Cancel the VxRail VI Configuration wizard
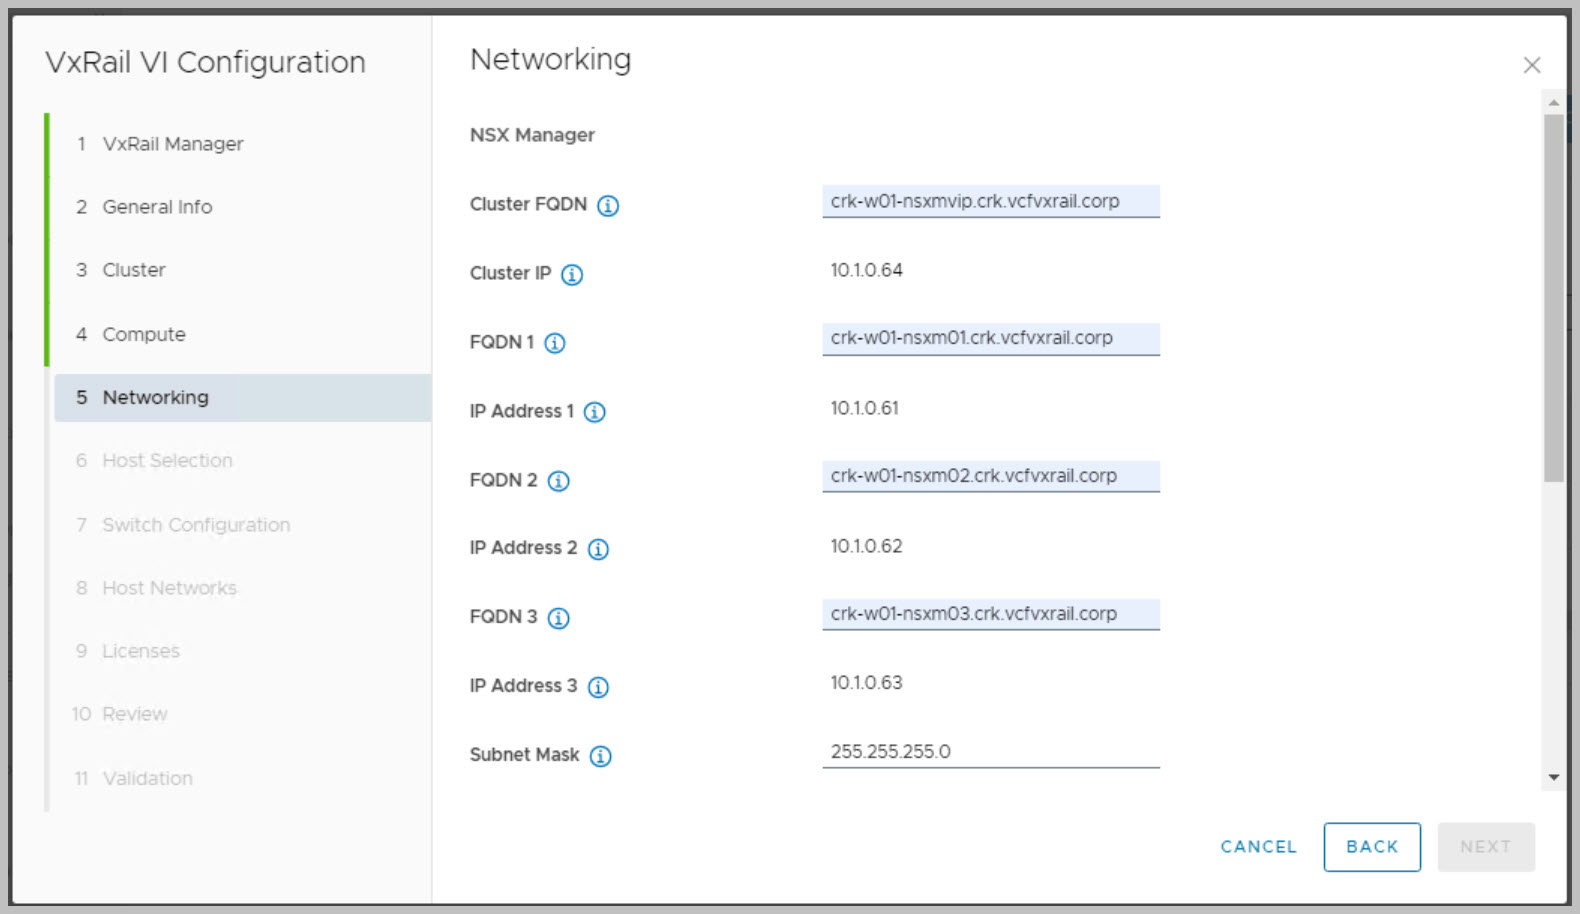Viewport: 1580px width, 914px height. point(1258,847)
